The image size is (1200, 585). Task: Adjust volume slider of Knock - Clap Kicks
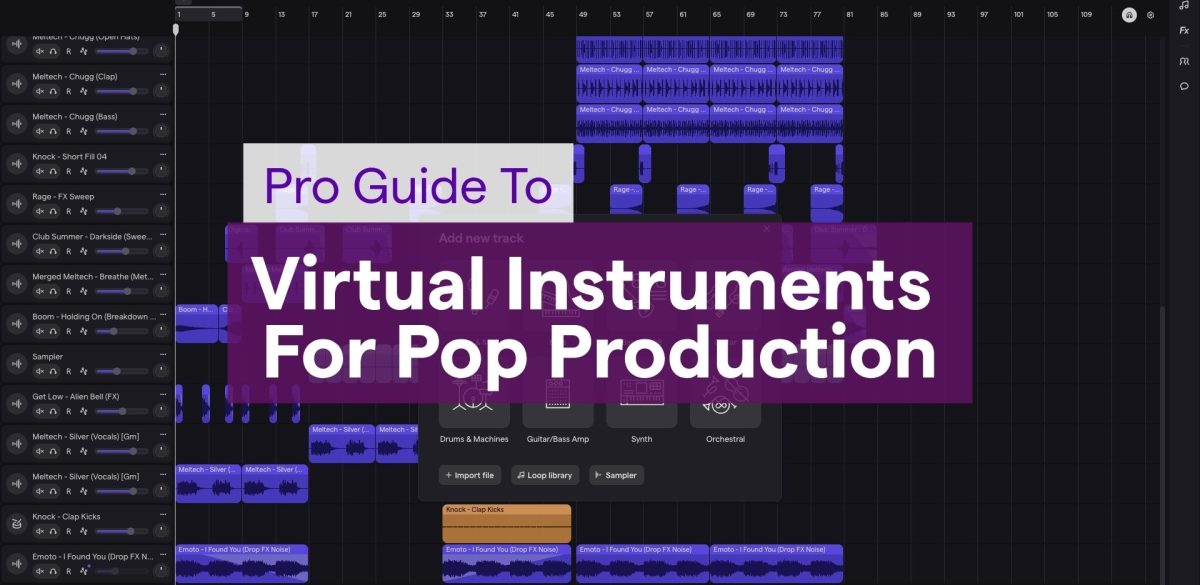coord(122,531)
